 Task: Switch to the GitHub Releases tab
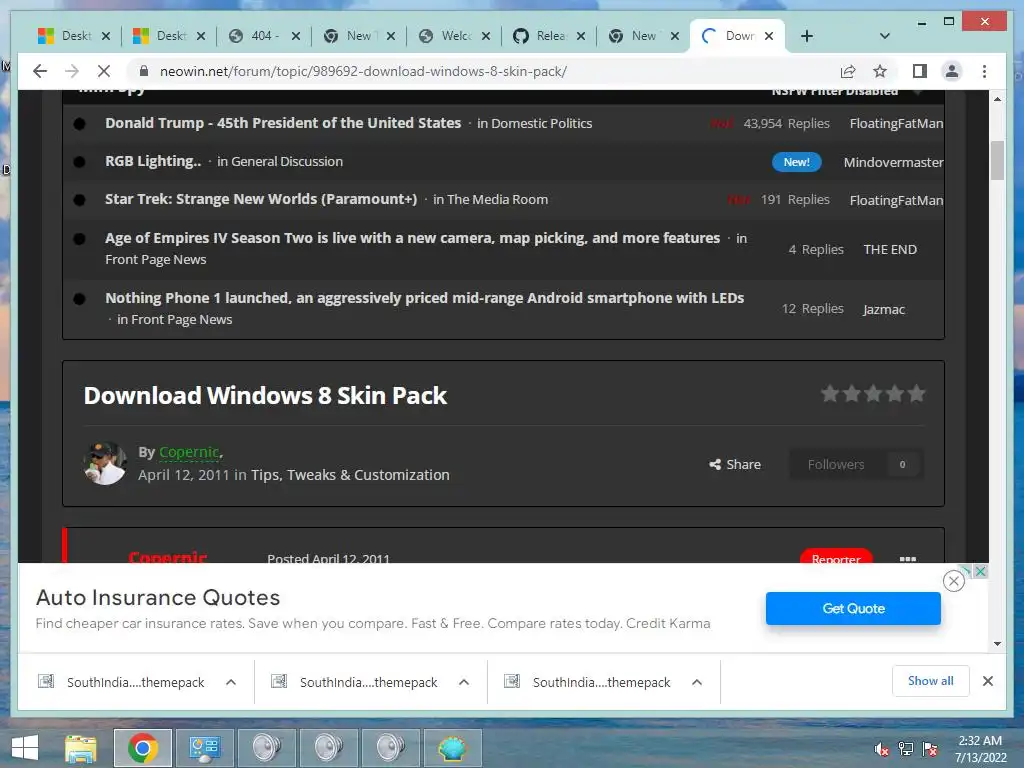(549, 36)
